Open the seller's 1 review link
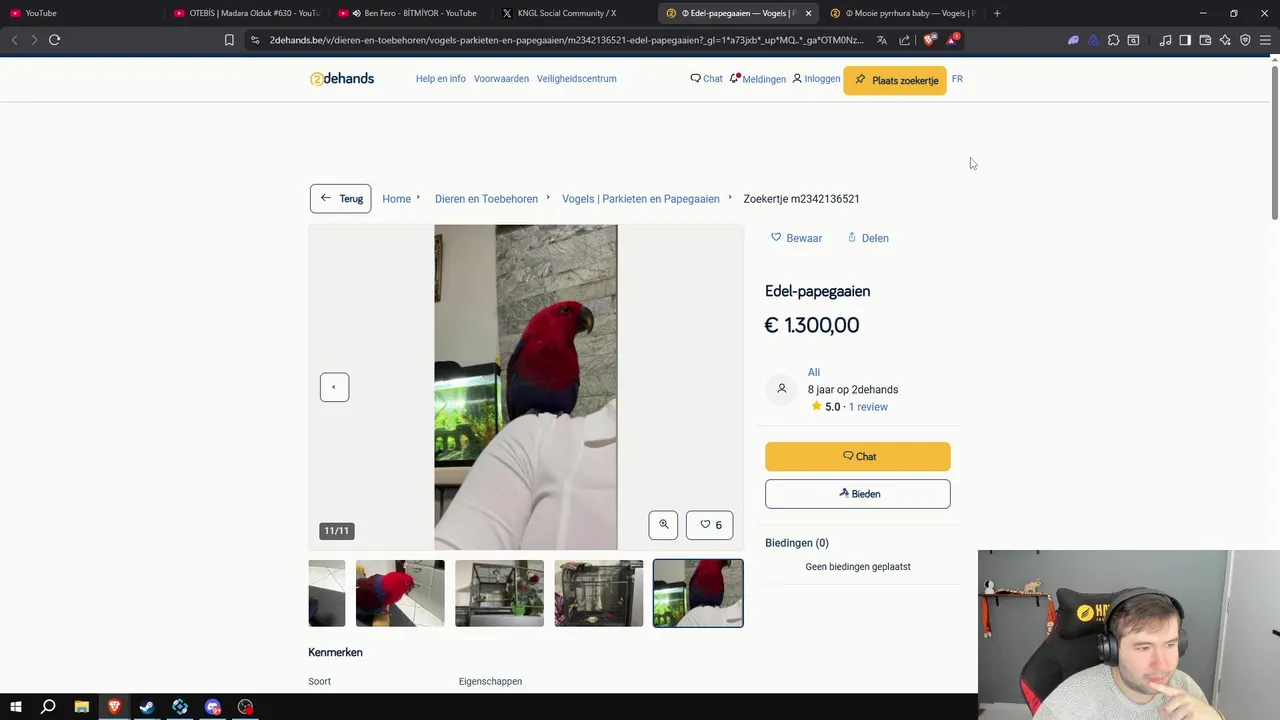Viewport: 1280px width, 720px height. pyautogui.click(x=868, y=407)
